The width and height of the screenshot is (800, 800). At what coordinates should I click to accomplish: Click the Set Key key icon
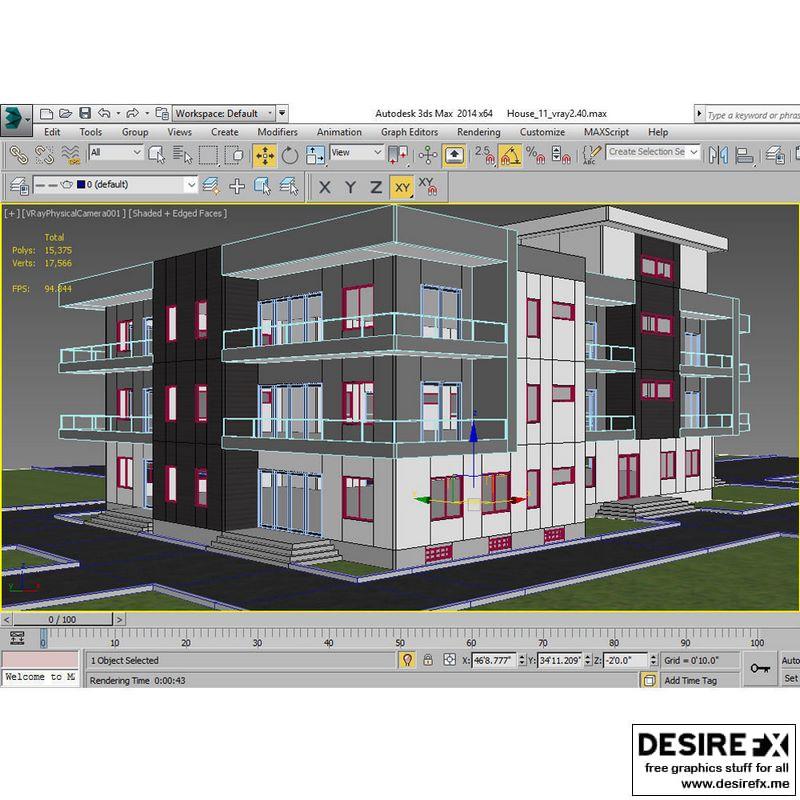(x=760, y=667)
